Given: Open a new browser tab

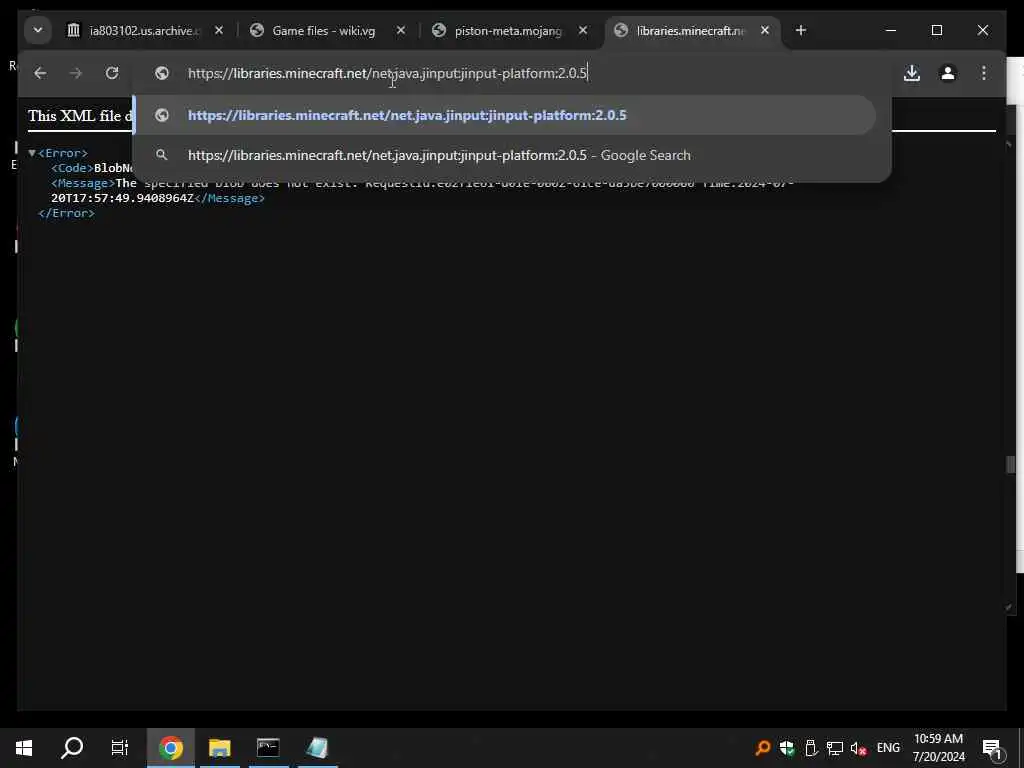Looking at the screenshot, I should point(801,31).
